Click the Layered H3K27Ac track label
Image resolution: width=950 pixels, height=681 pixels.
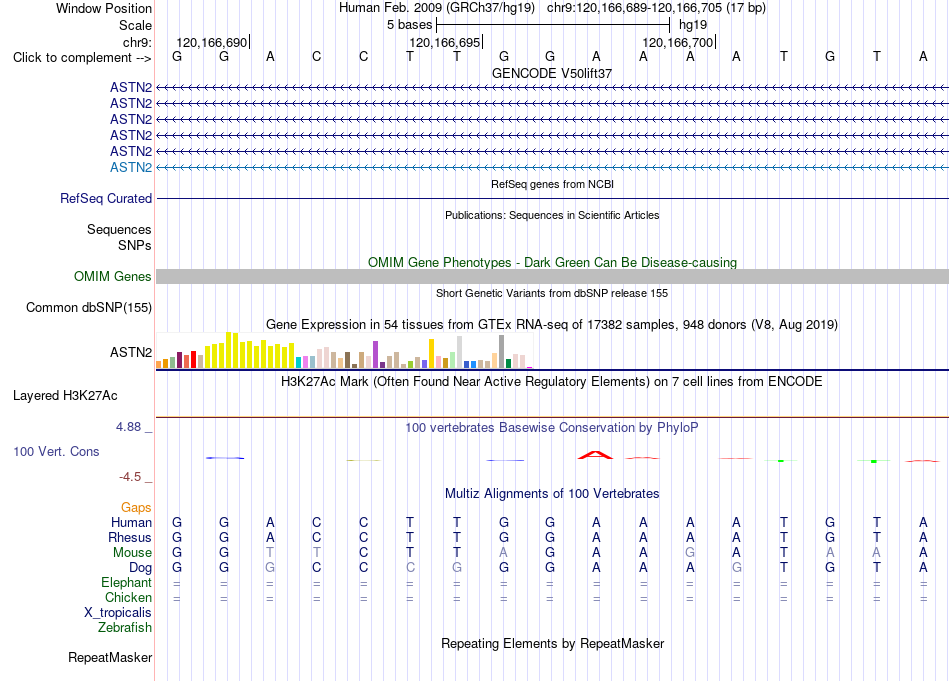pyautogui.click(x=65, y=396)
